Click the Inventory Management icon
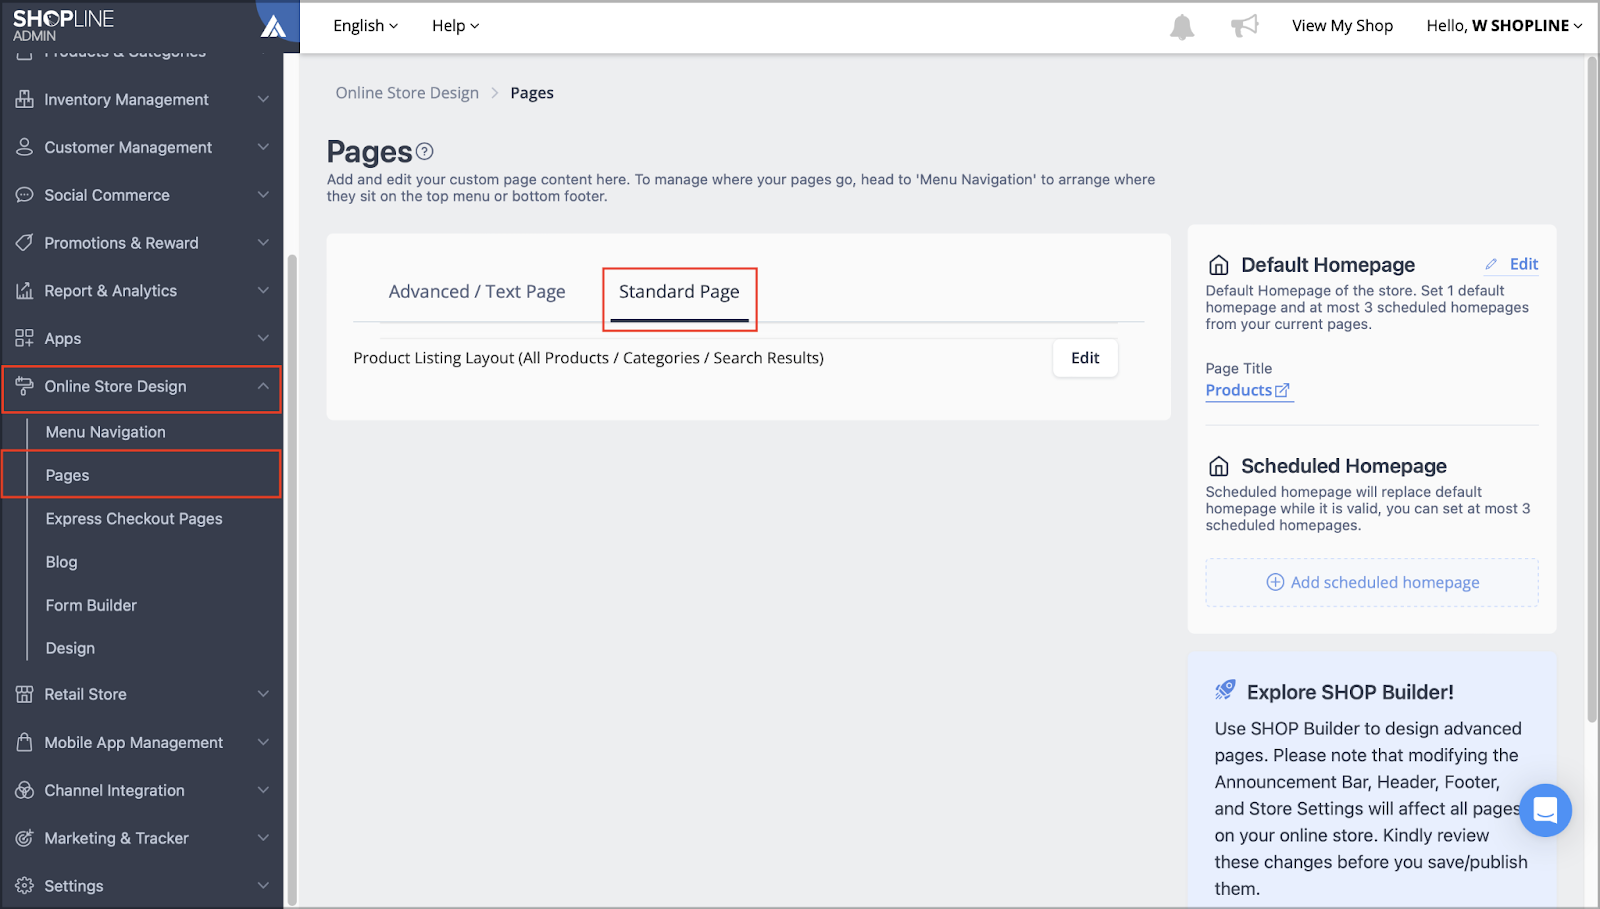 24,99
